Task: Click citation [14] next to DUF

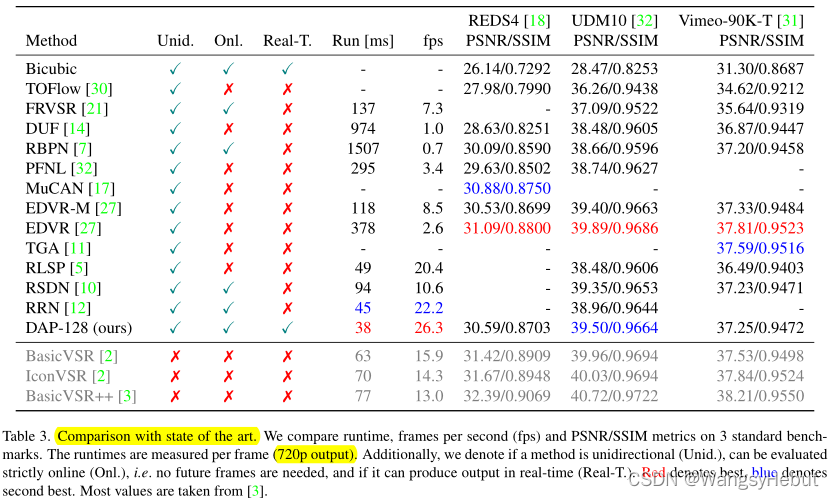Action: point(77,128)
